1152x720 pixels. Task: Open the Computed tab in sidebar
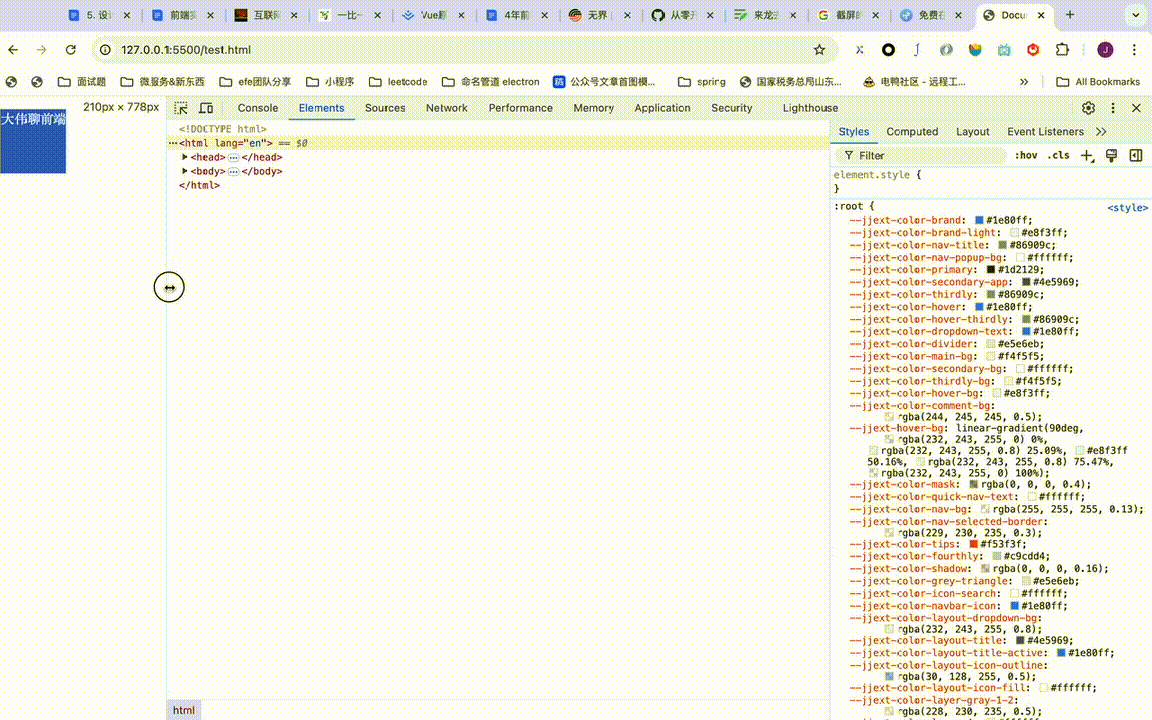pos(912,132)
